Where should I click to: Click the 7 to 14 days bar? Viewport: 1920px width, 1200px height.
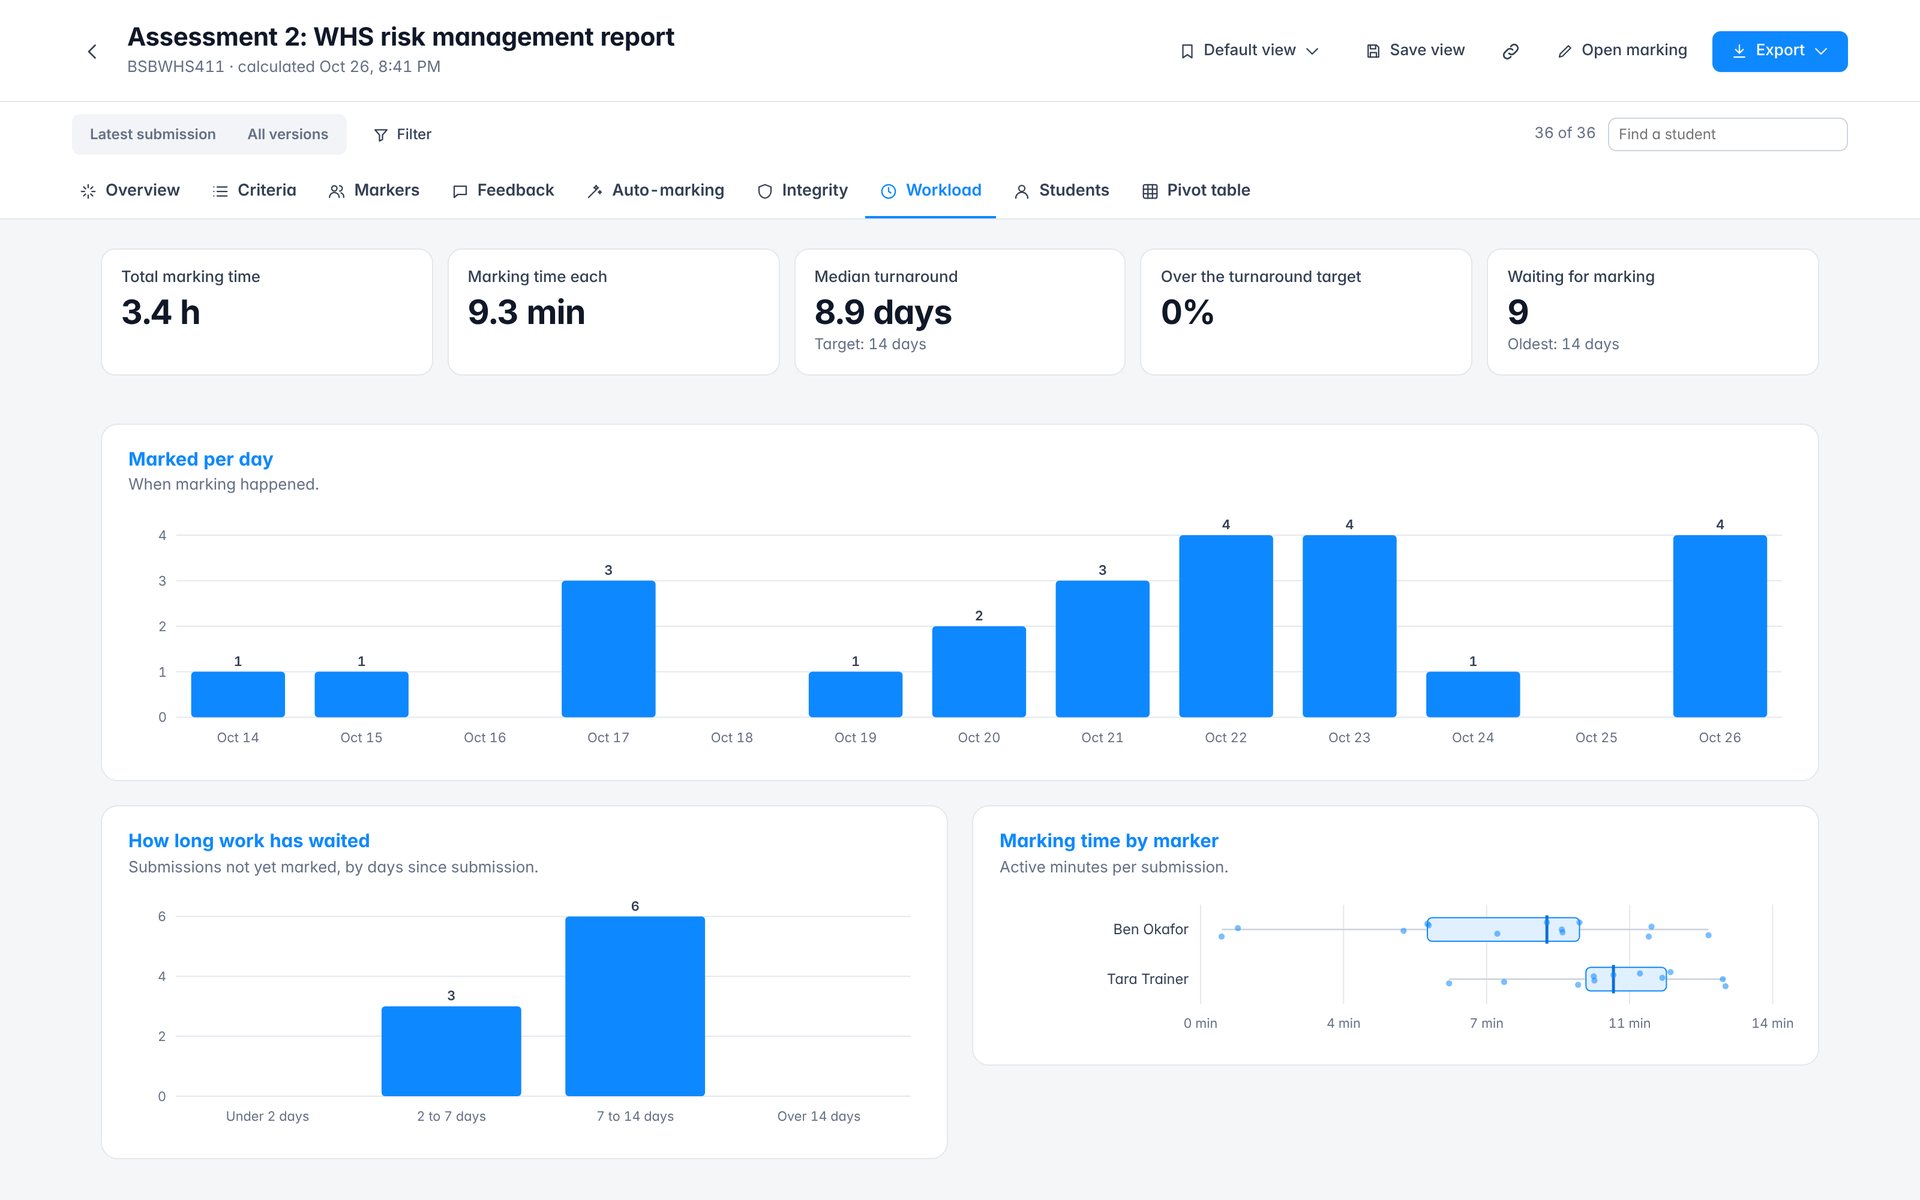point(635,1006)
